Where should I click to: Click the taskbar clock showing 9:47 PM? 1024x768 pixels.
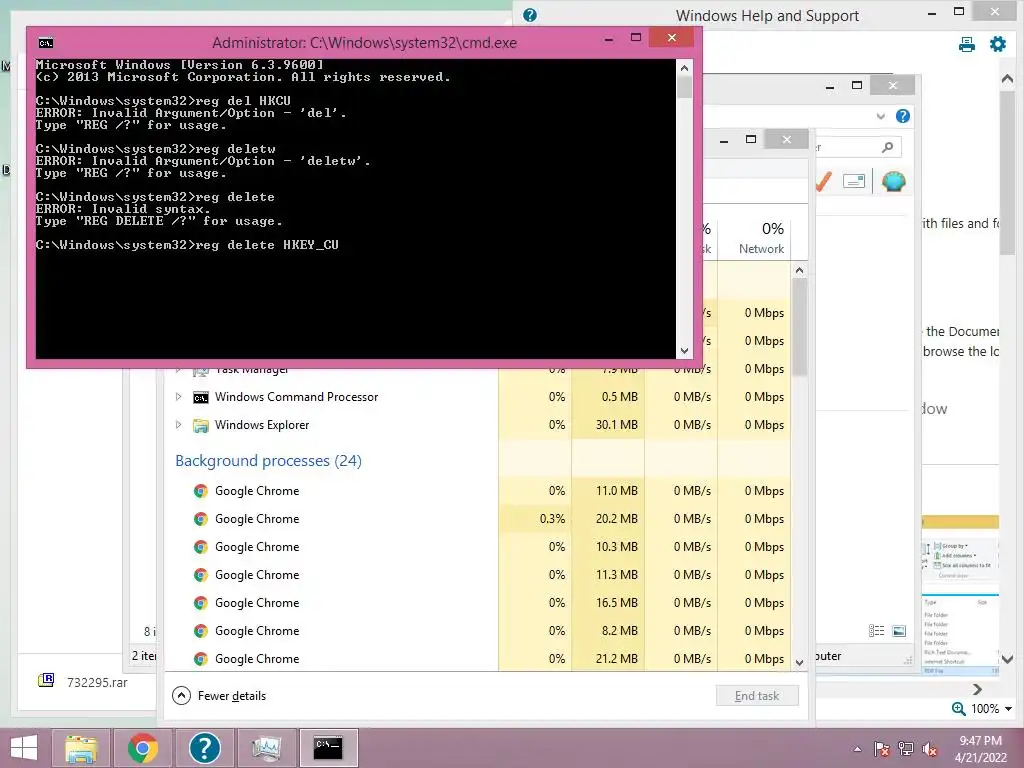(x=980, y=748)
